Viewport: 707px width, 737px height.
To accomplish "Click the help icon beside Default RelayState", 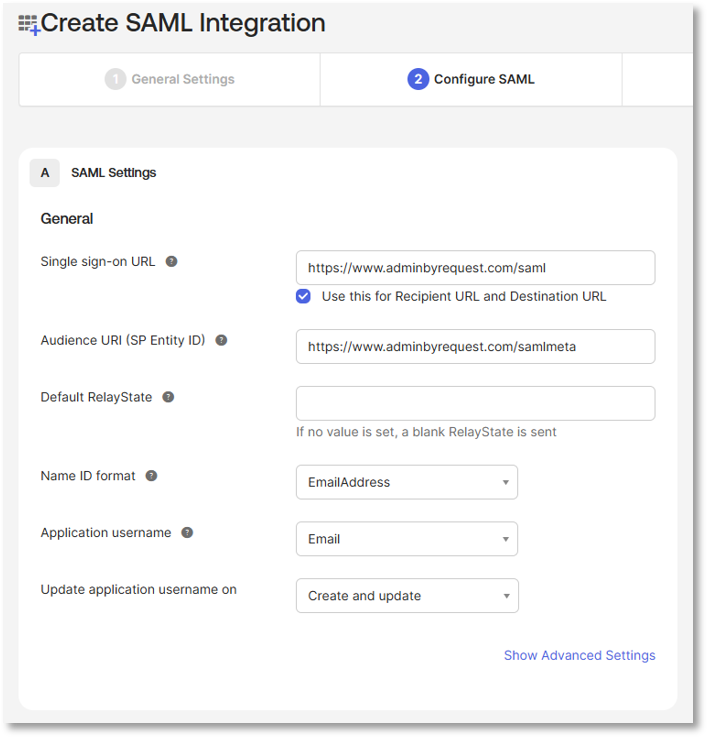I will (168, 397).
